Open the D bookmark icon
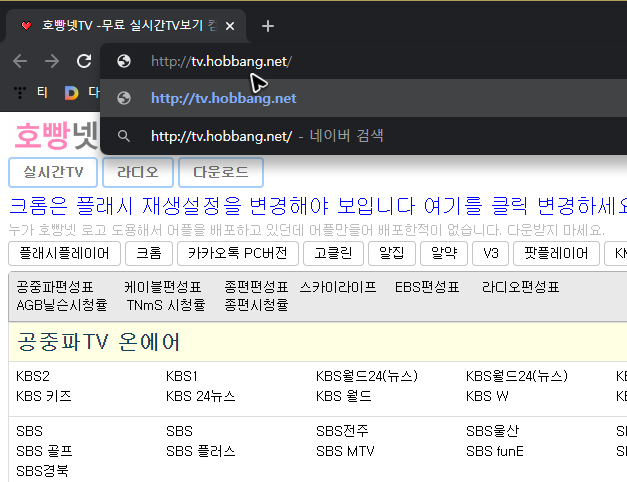 point(71,93)
